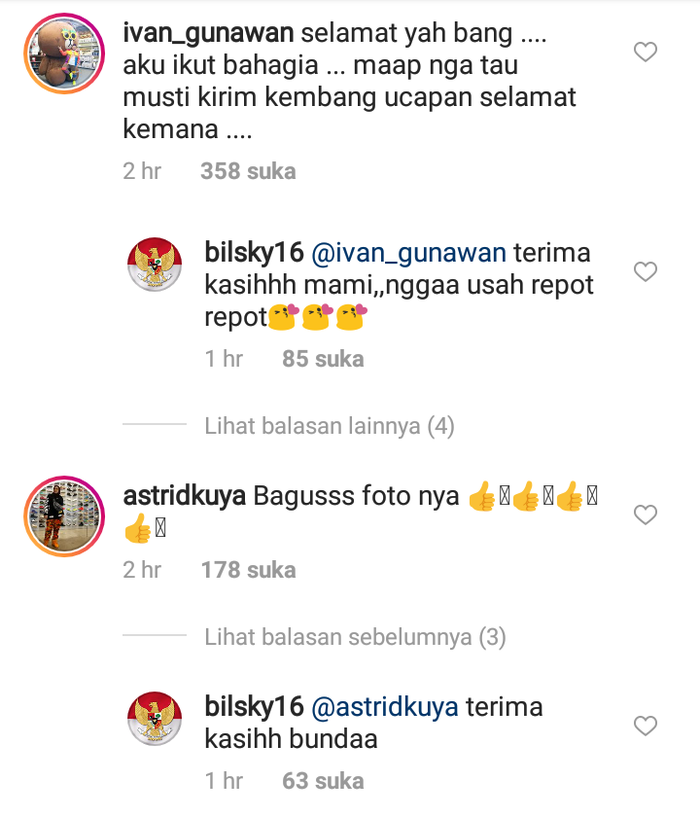Like bilsky16's reply to ivan_gunawan
The image size is (700, 816).
pyautogui.click(x=645, y=272)
